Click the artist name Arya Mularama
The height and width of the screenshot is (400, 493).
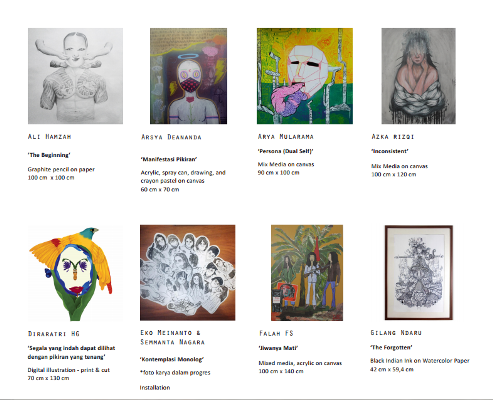[285, 137]
